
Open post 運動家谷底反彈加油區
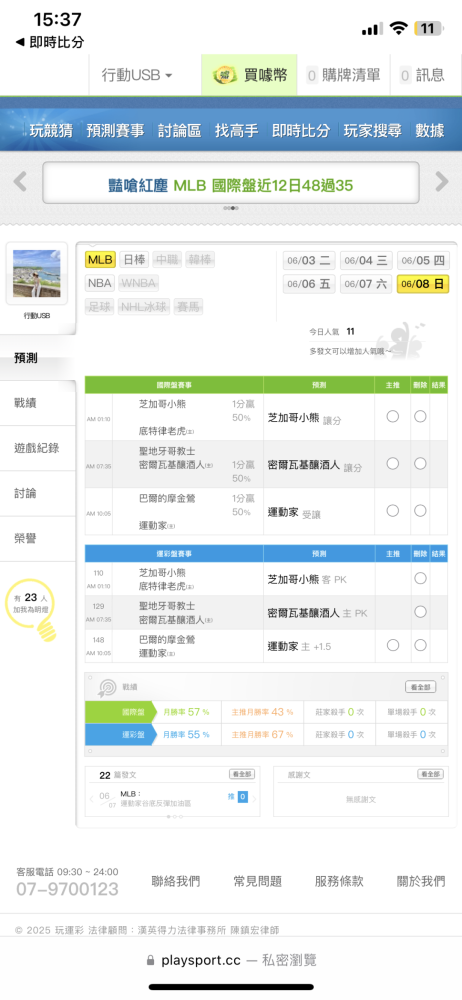[156, 804]
